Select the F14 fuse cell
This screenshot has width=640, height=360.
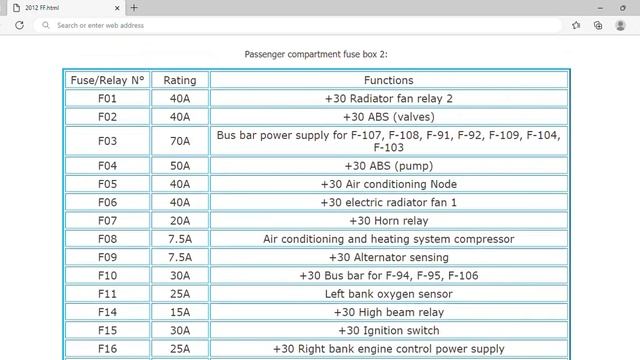click(x=107, y=312)
